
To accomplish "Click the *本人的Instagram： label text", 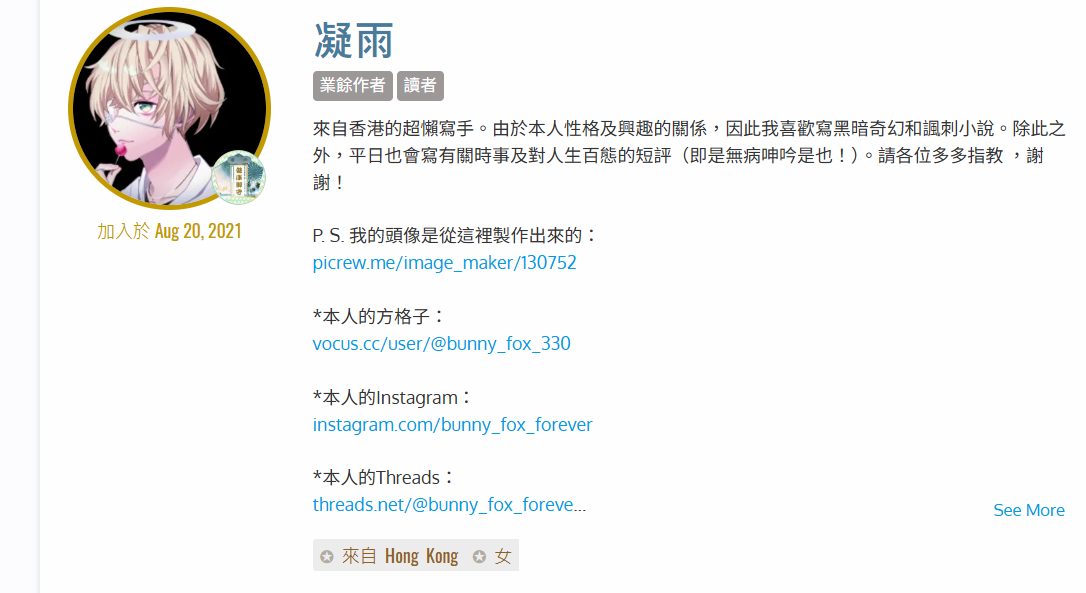I will click(392, 398).
